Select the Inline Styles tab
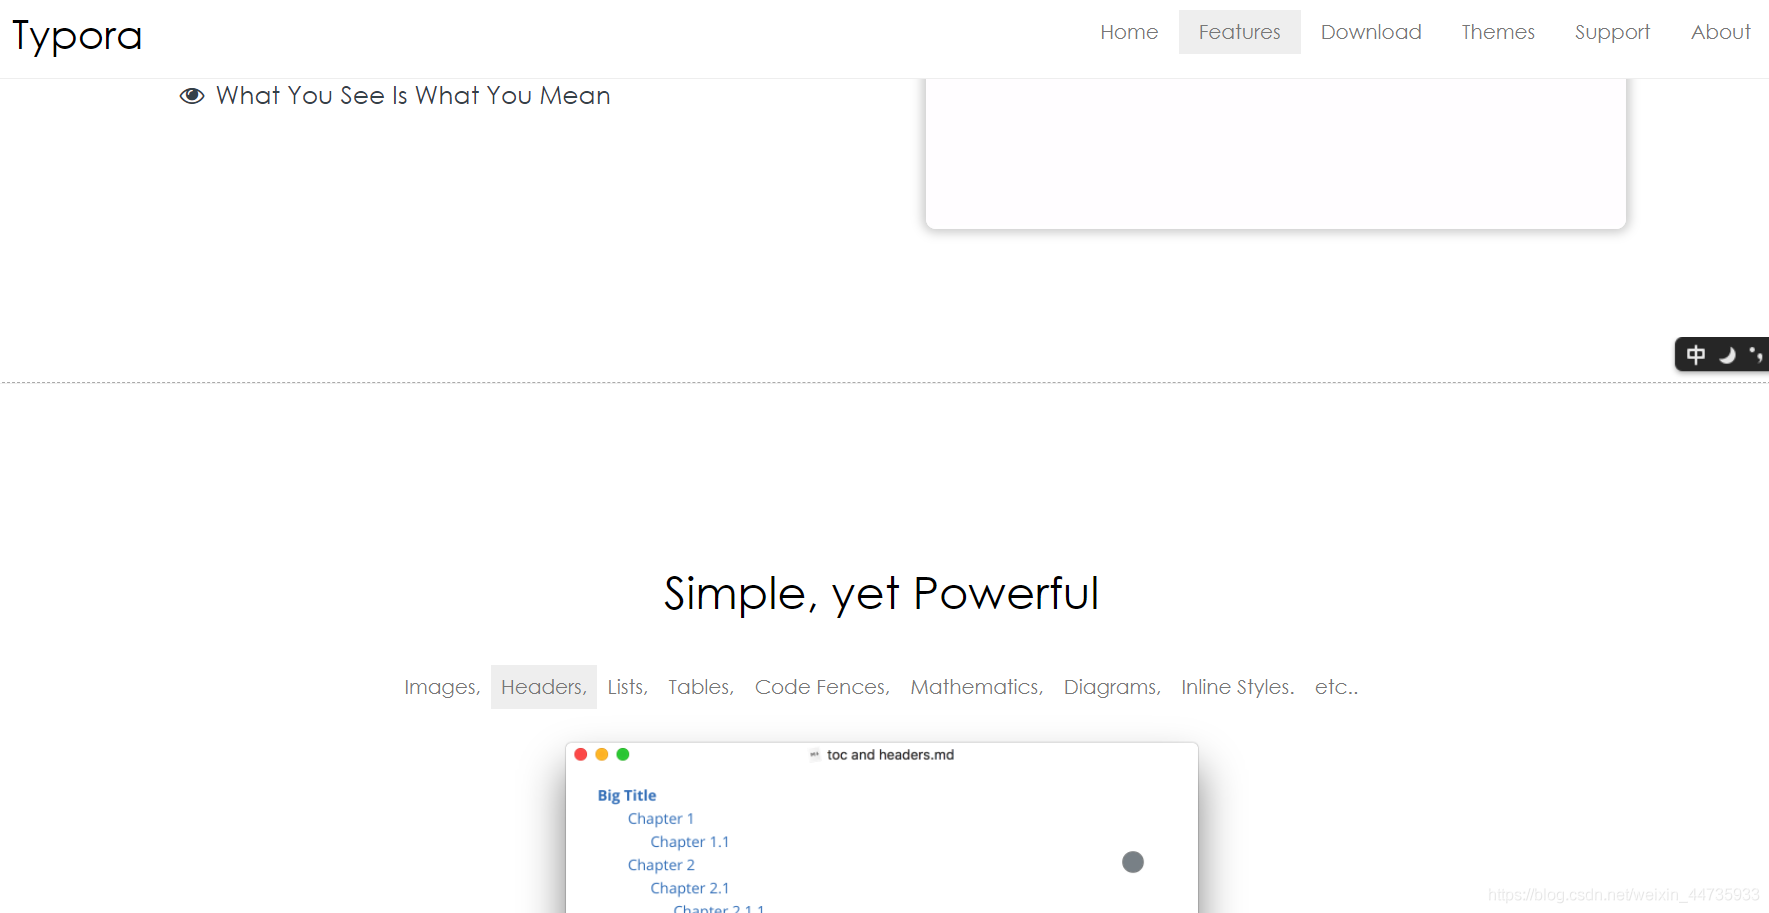This screenshot has height=913, width=1769. (1237, 687)
